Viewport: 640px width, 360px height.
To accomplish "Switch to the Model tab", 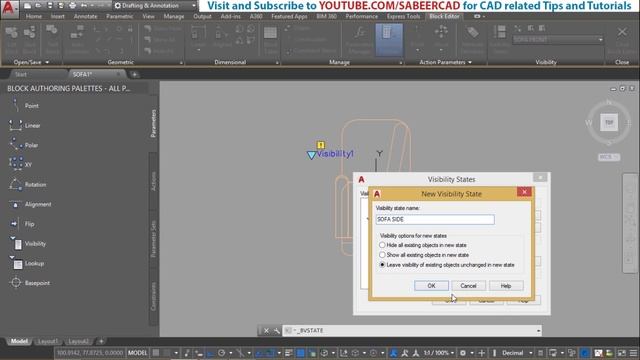I will pyautogui.click(x=19, y=341).
